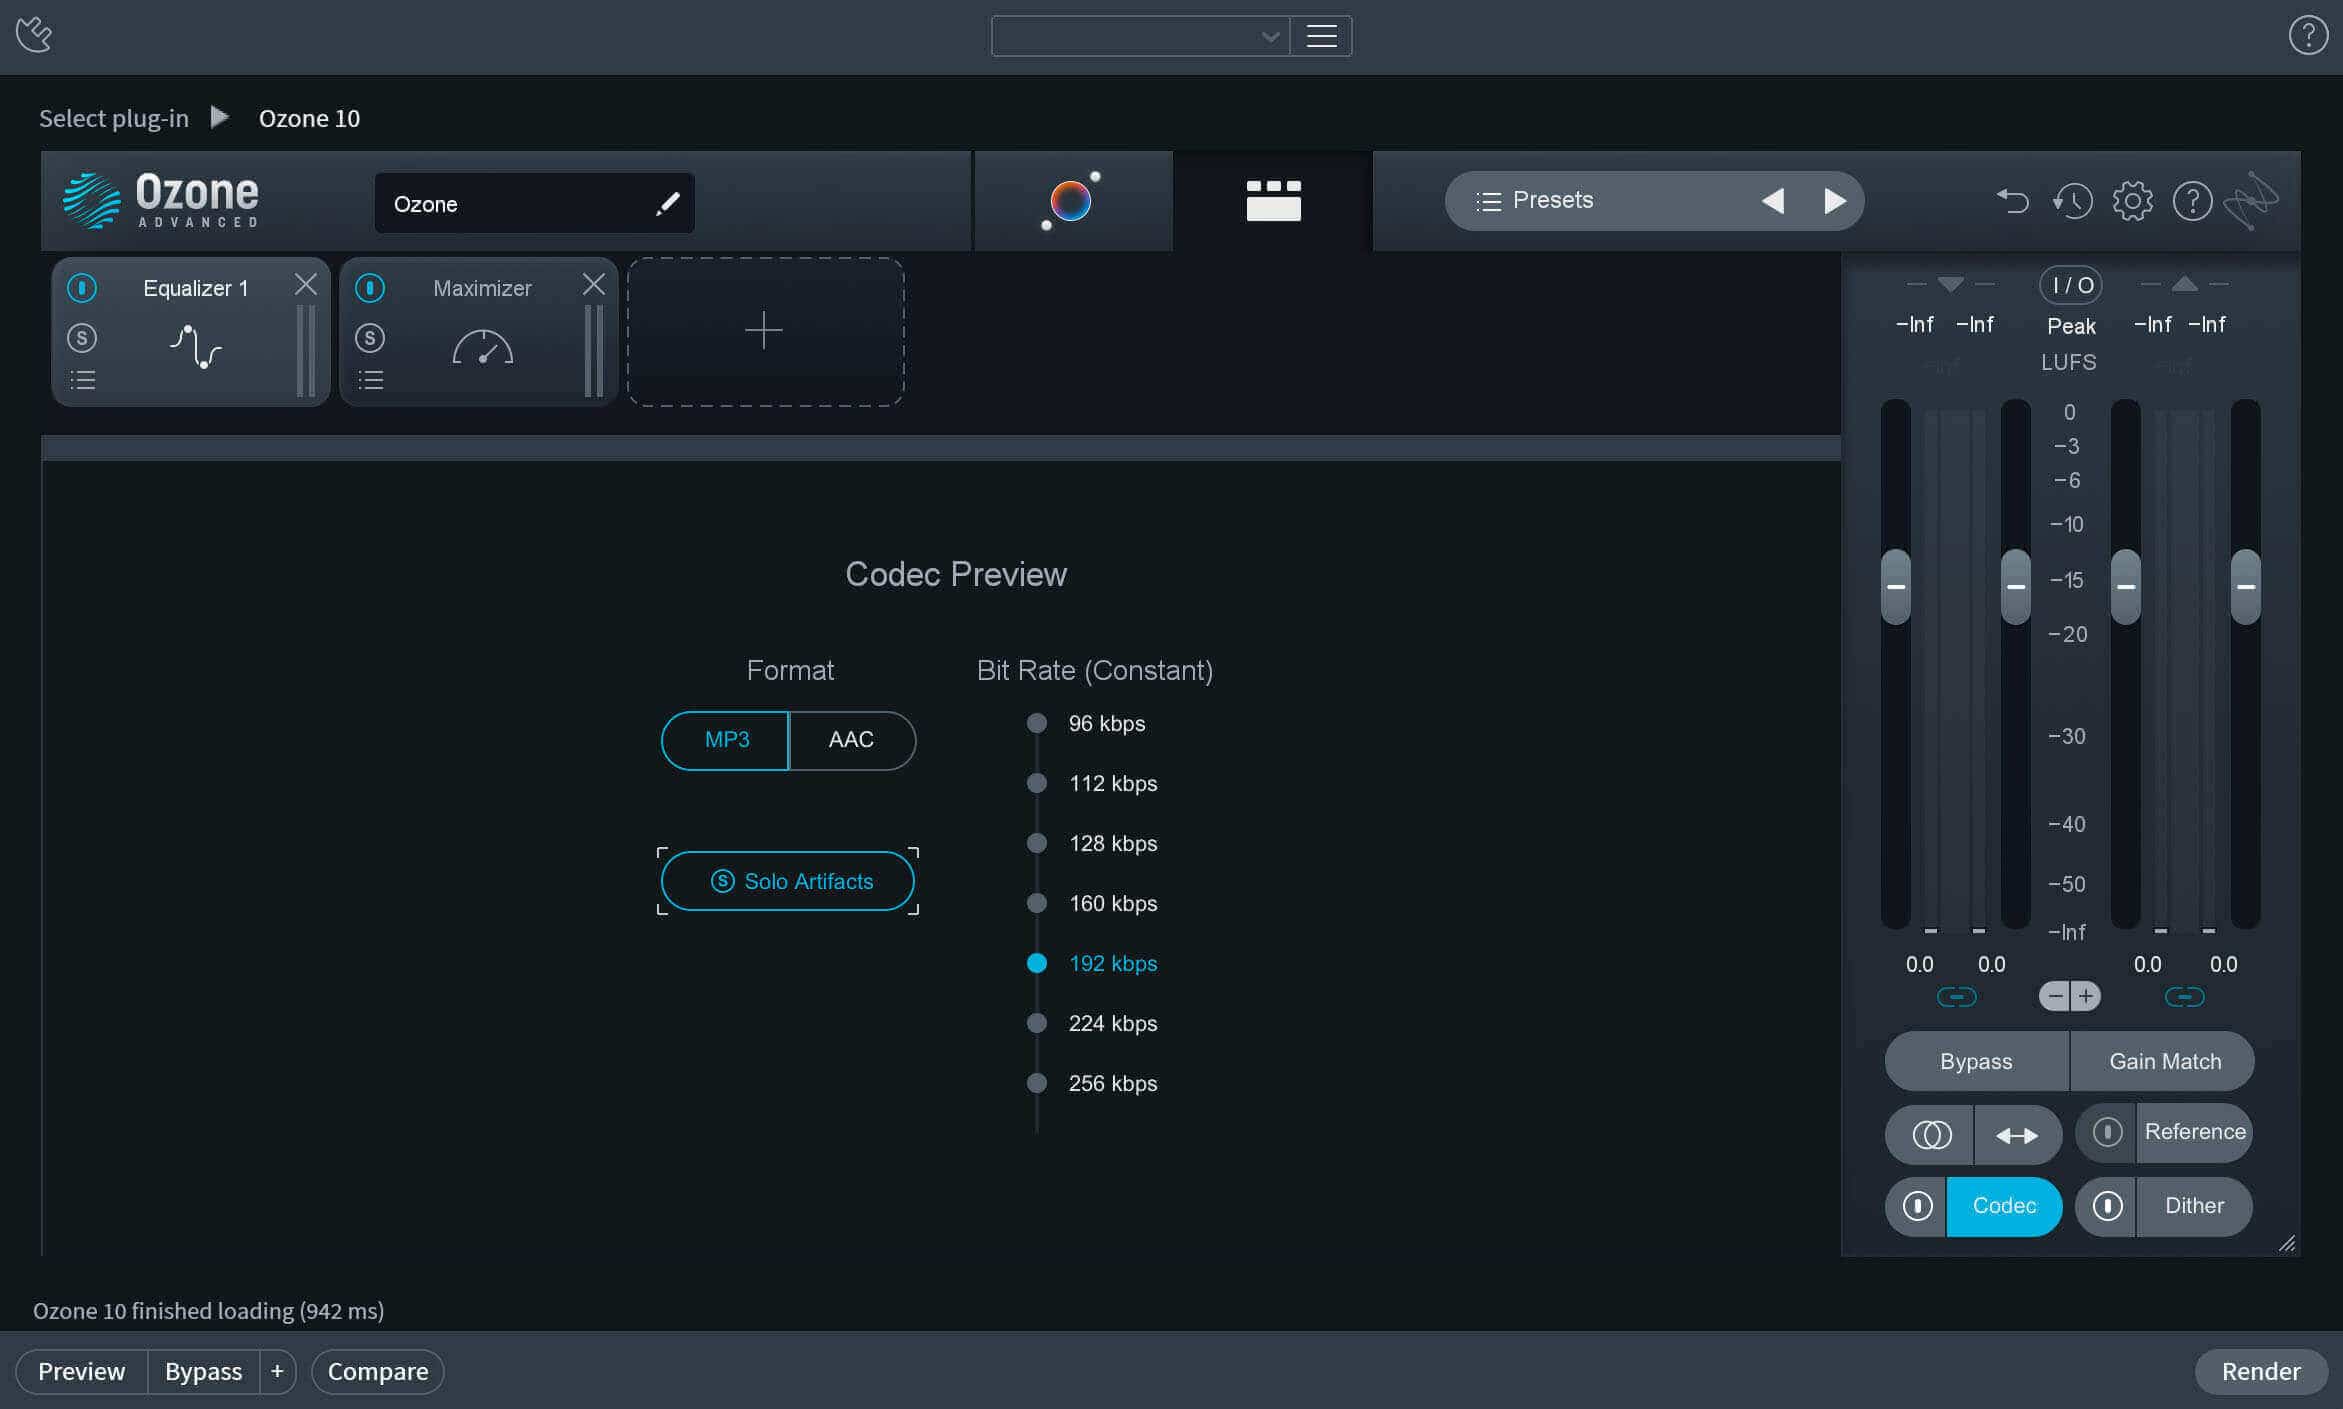Screen dimensions: 2343x1409
Task: Click the left input gain slider handle
Action: [x=1895, y=587]
